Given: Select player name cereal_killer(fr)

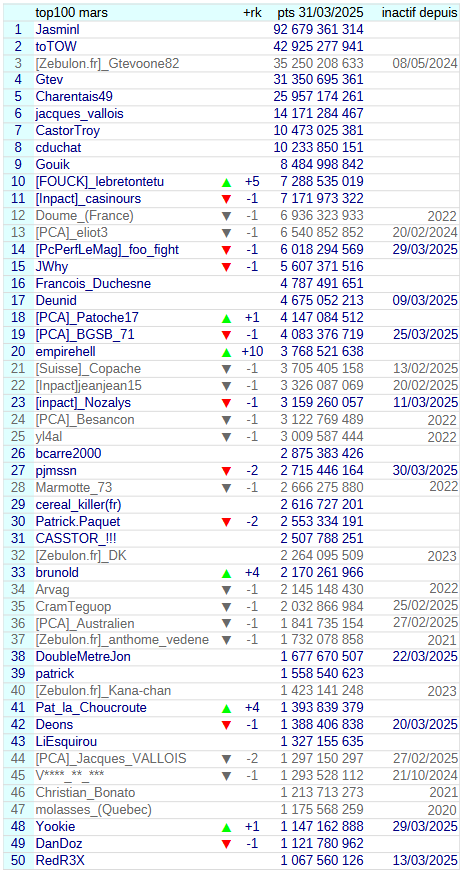Looking at the screenshot, I should (78, 505).
